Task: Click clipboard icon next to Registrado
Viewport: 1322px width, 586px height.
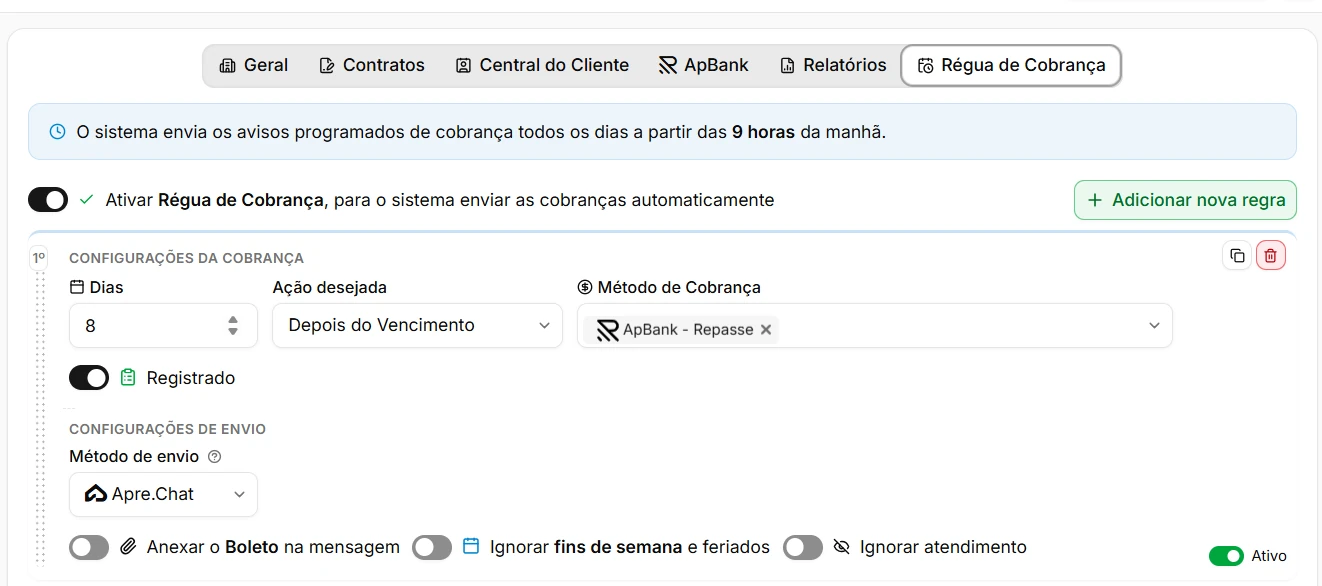Action: point(128,378)
